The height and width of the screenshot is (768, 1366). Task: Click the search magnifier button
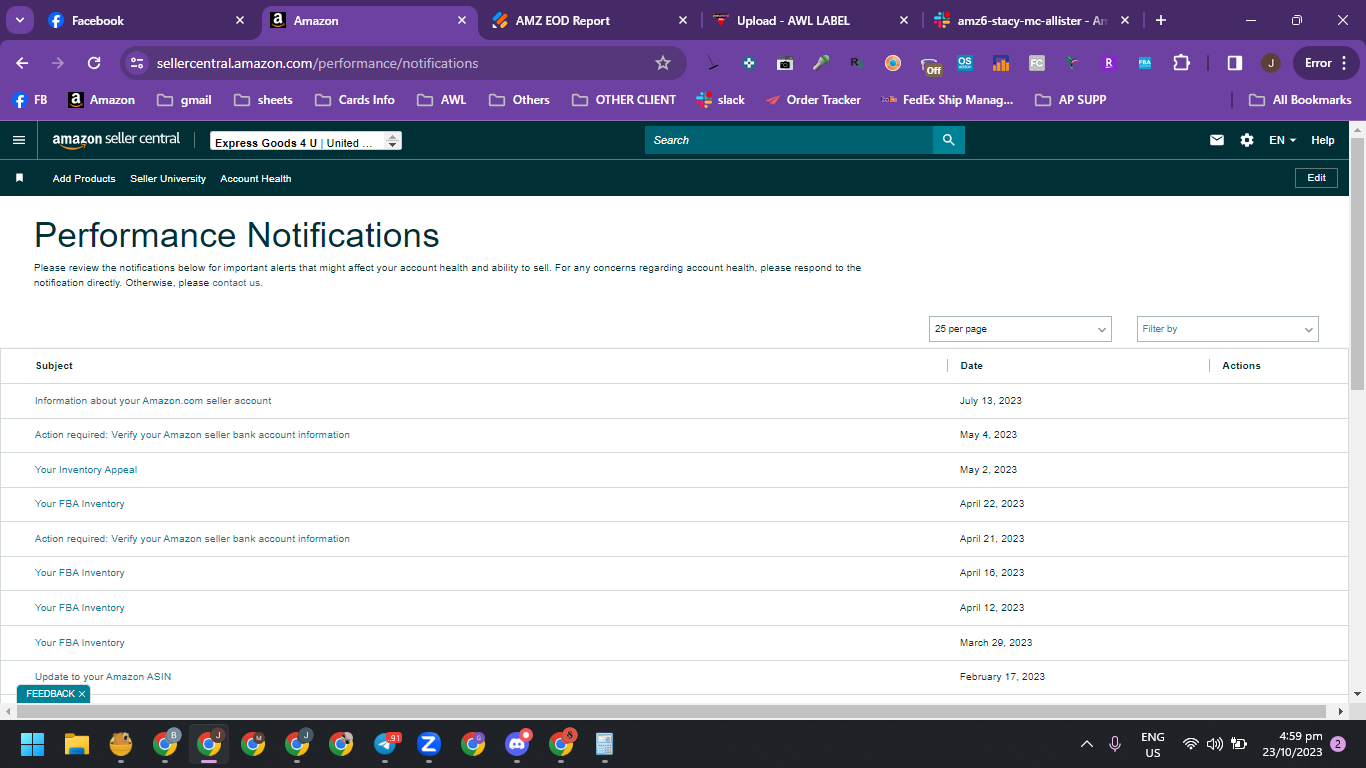pyautogui.click(x=949, y=140)
